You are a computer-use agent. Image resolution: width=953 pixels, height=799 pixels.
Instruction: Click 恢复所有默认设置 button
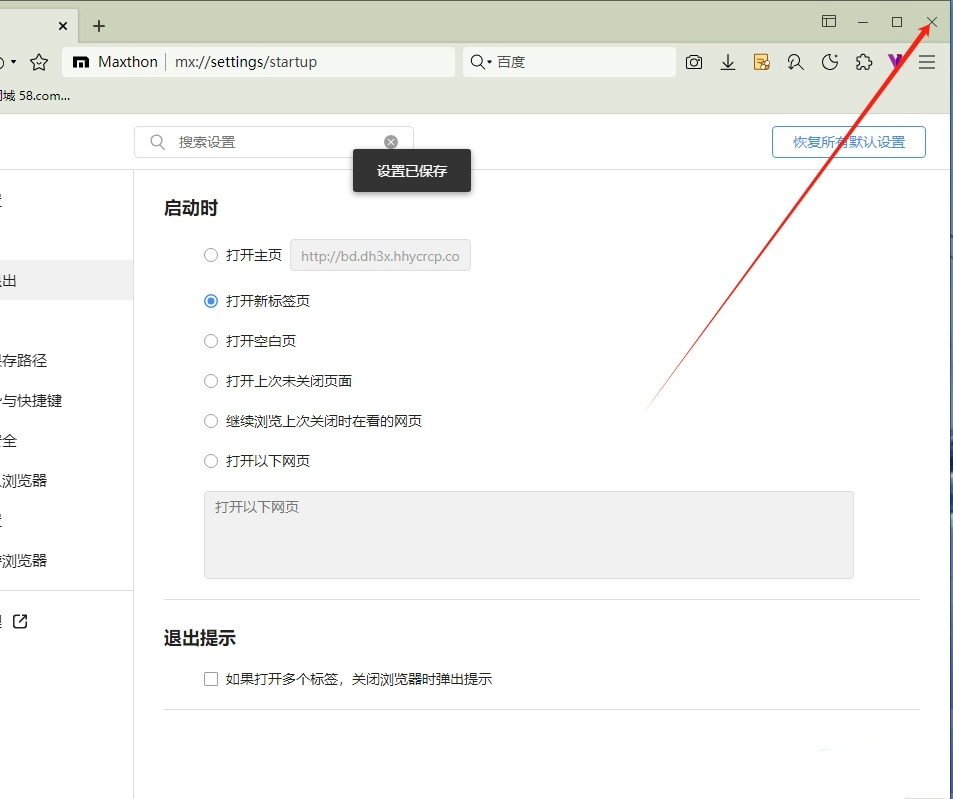pyautogui.click(x=848, y=142)
